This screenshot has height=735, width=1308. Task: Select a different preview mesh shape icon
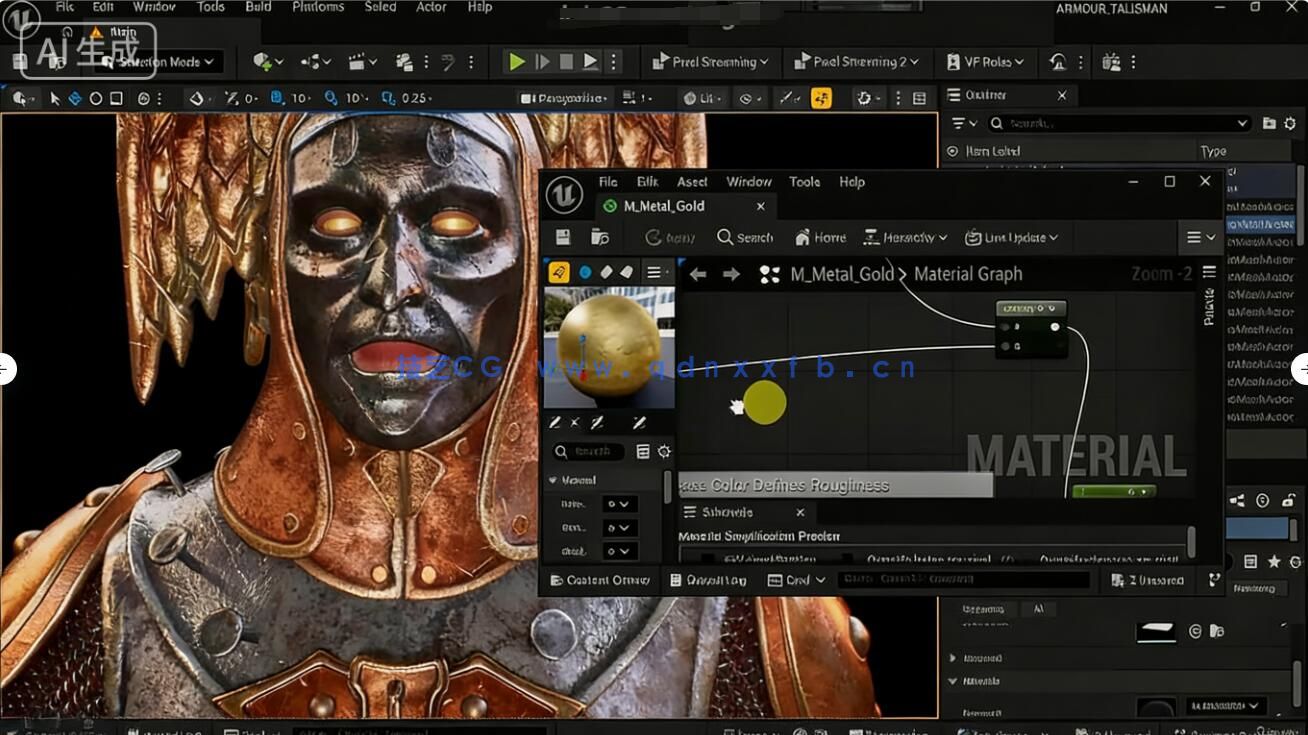pyautogui.click(x=604, y=271)
